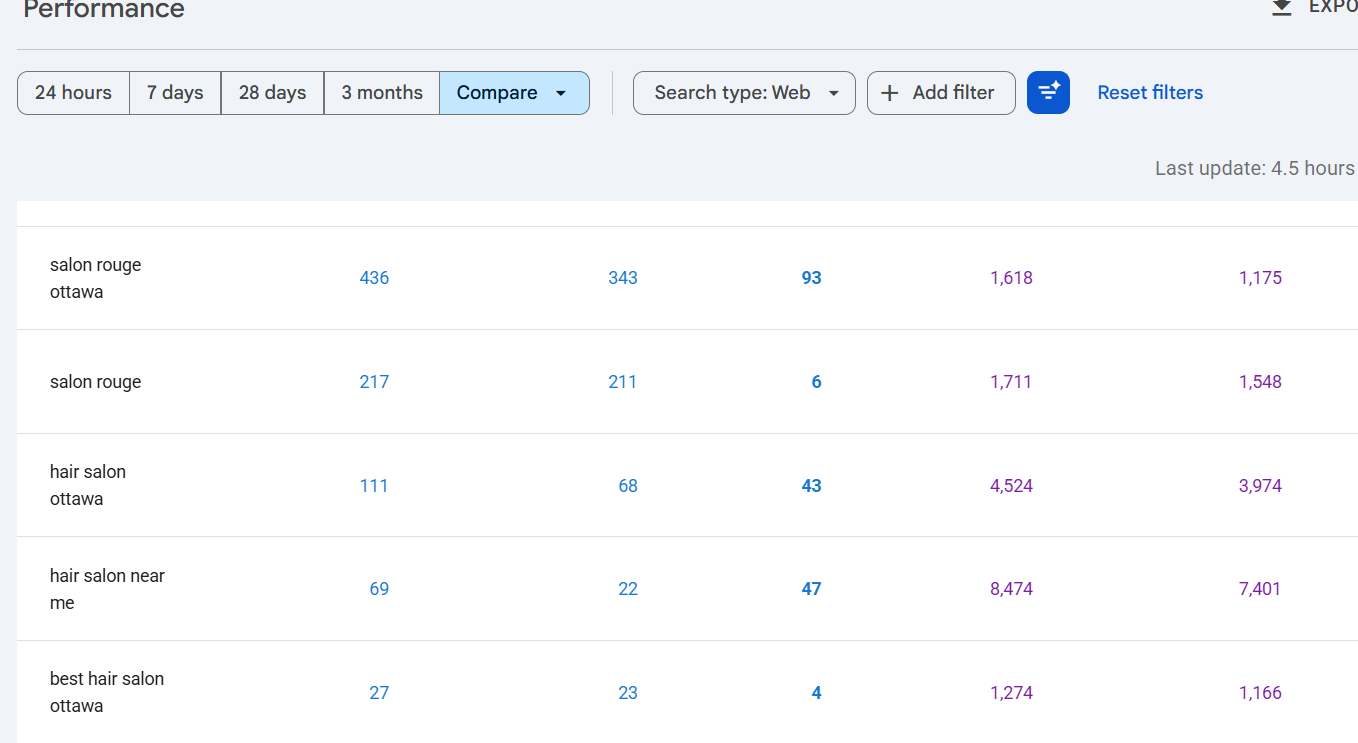
Task: Select the 24 hours date range
Action: point(73,93)
